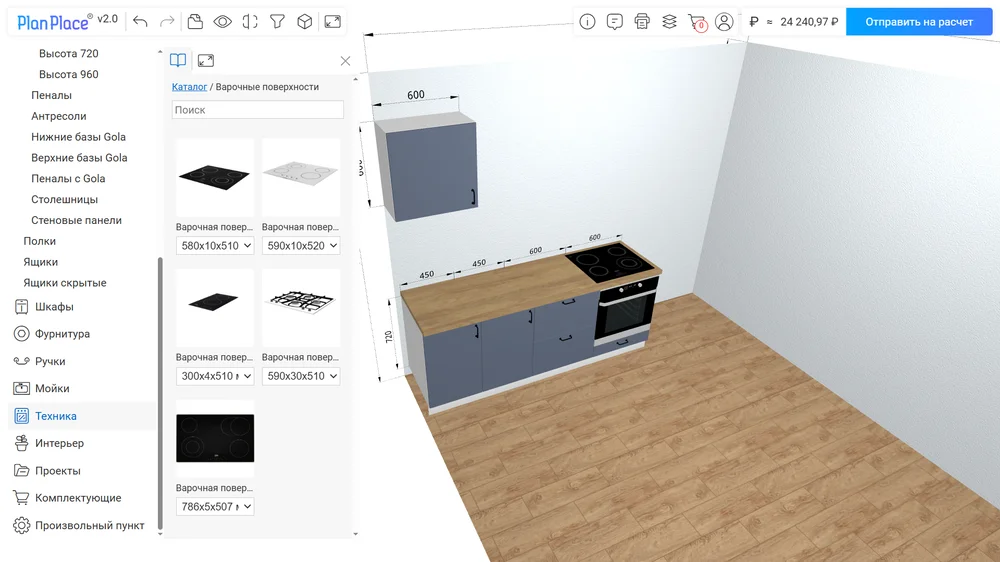Click the filter funnel icon
The image size is (1000, 562).
click(278, 21)
